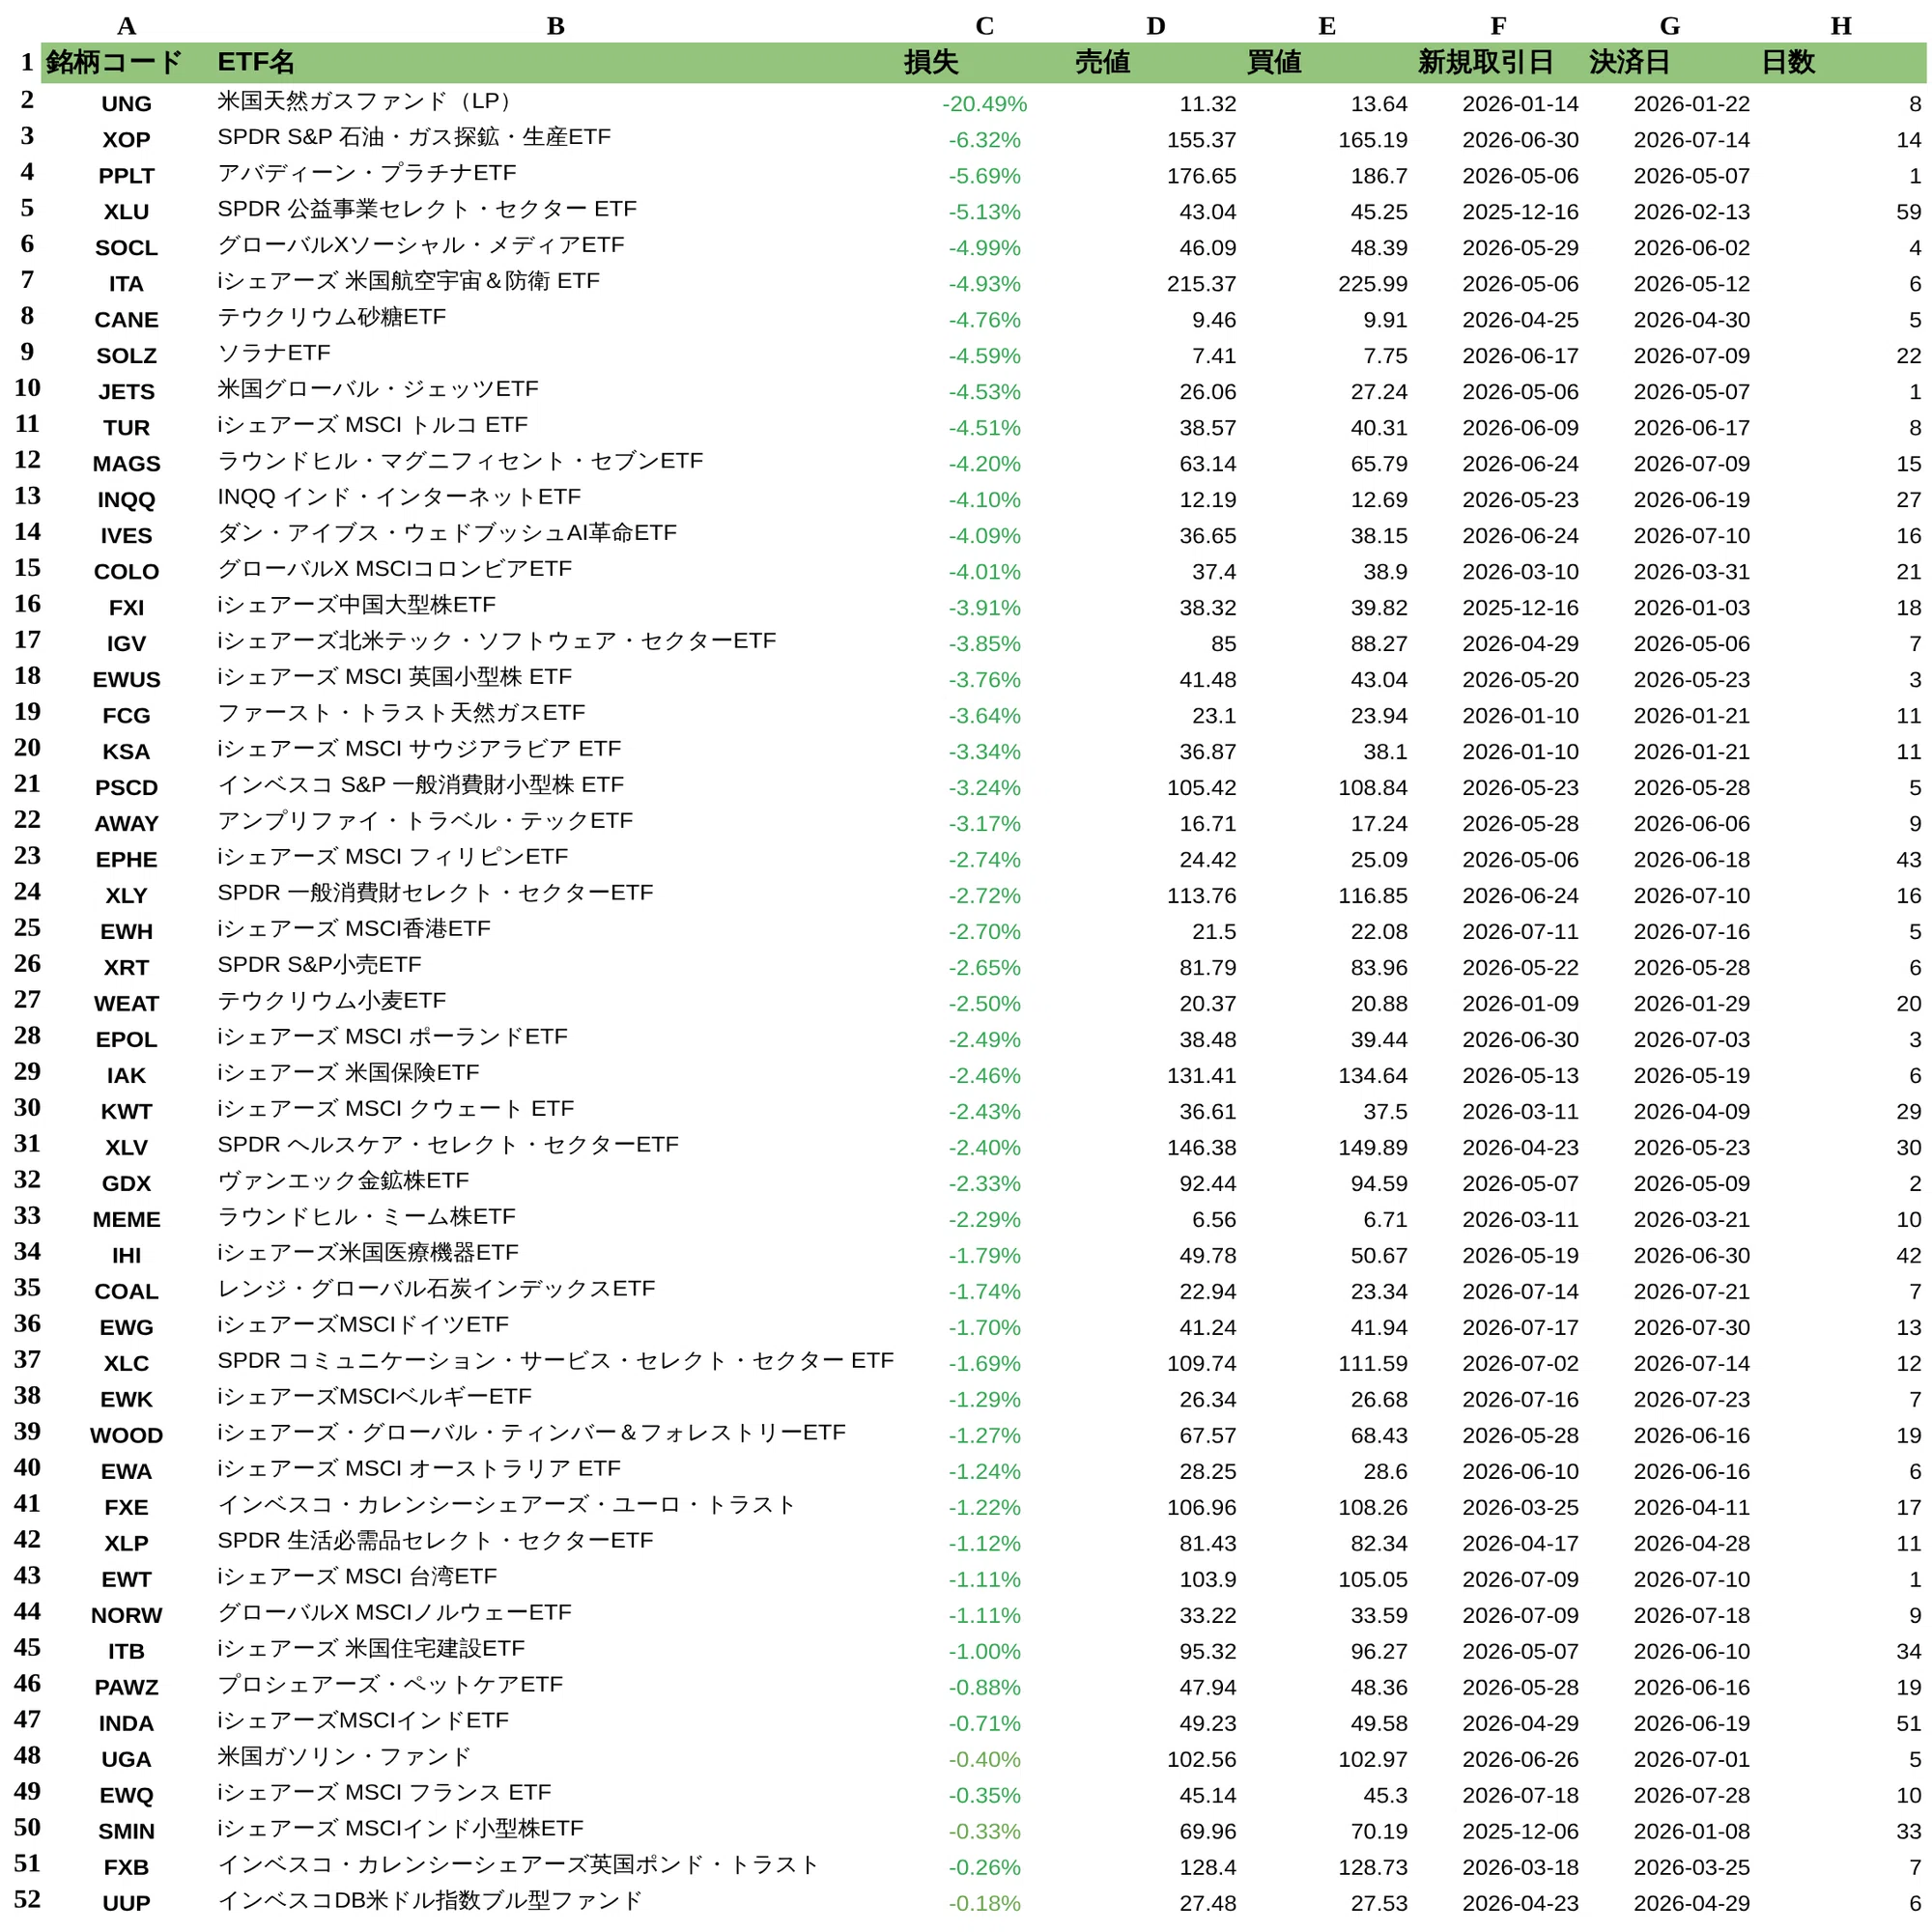Viewport: 1932px width, 1932px height.
Task: Select column C header
Action: (984, 26)
